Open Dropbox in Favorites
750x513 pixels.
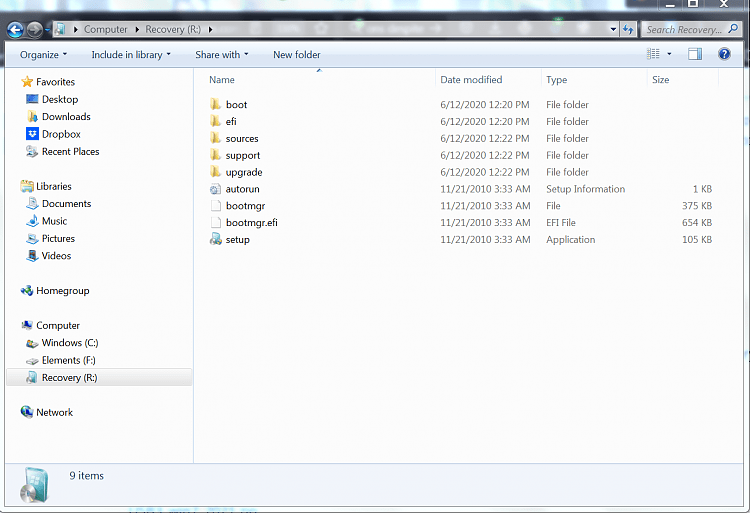[61, 134]
